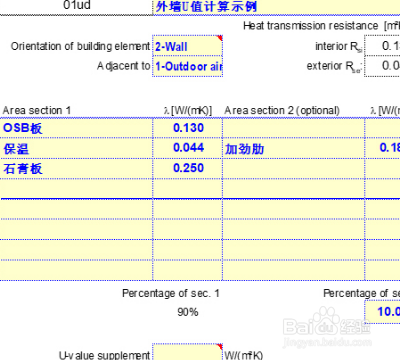Viewport: 400px width, 360px height.
Task: Click the exterior Rse value cell
Action: (382, 66)
